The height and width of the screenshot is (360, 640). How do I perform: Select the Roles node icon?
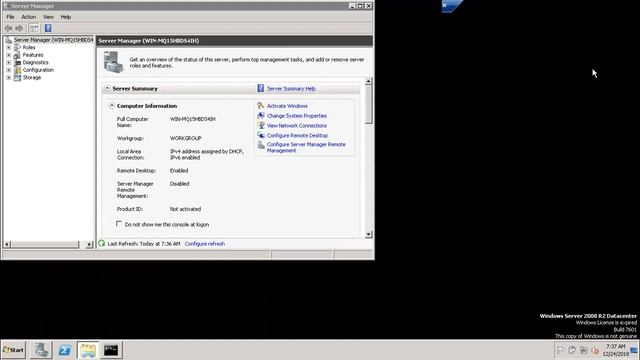click(17, 47)
